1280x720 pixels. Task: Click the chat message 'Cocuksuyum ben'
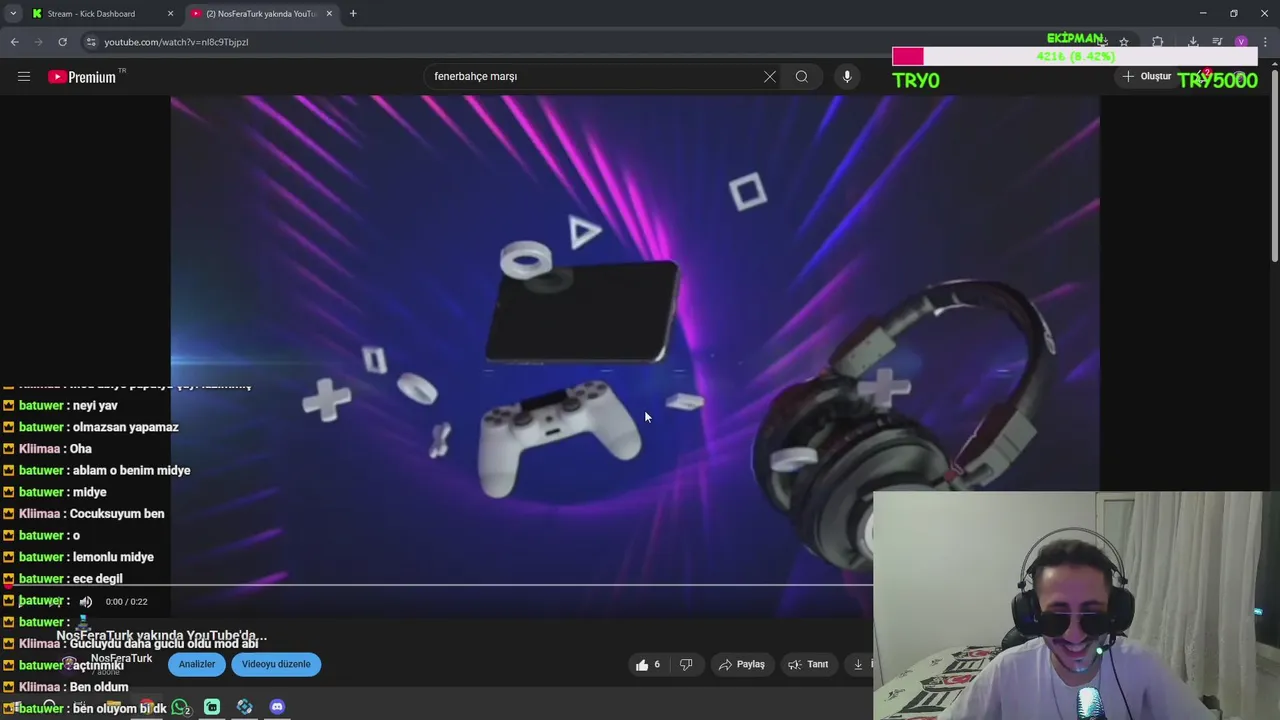(x=117, y=514)
